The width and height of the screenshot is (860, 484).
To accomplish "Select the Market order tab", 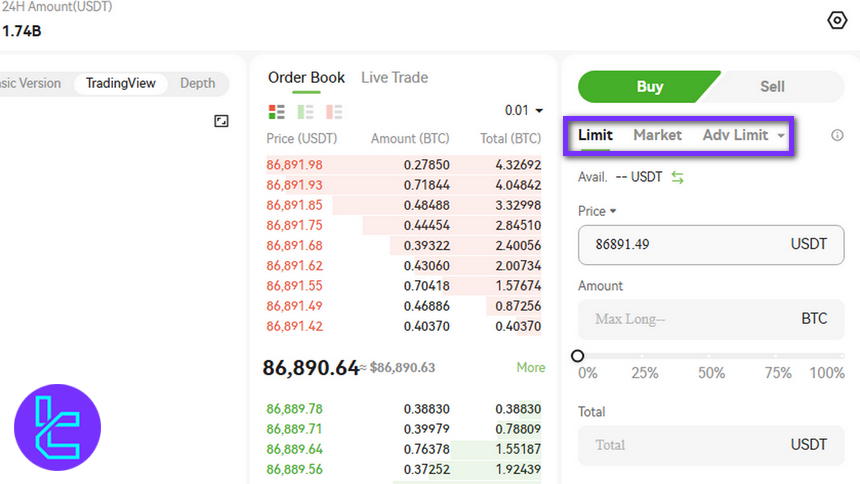I will pos(657,135).
